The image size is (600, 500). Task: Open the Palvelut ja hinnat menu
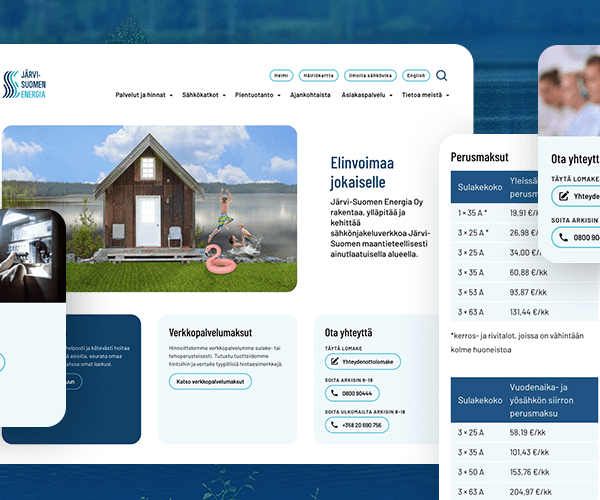[x=140, y=95]
